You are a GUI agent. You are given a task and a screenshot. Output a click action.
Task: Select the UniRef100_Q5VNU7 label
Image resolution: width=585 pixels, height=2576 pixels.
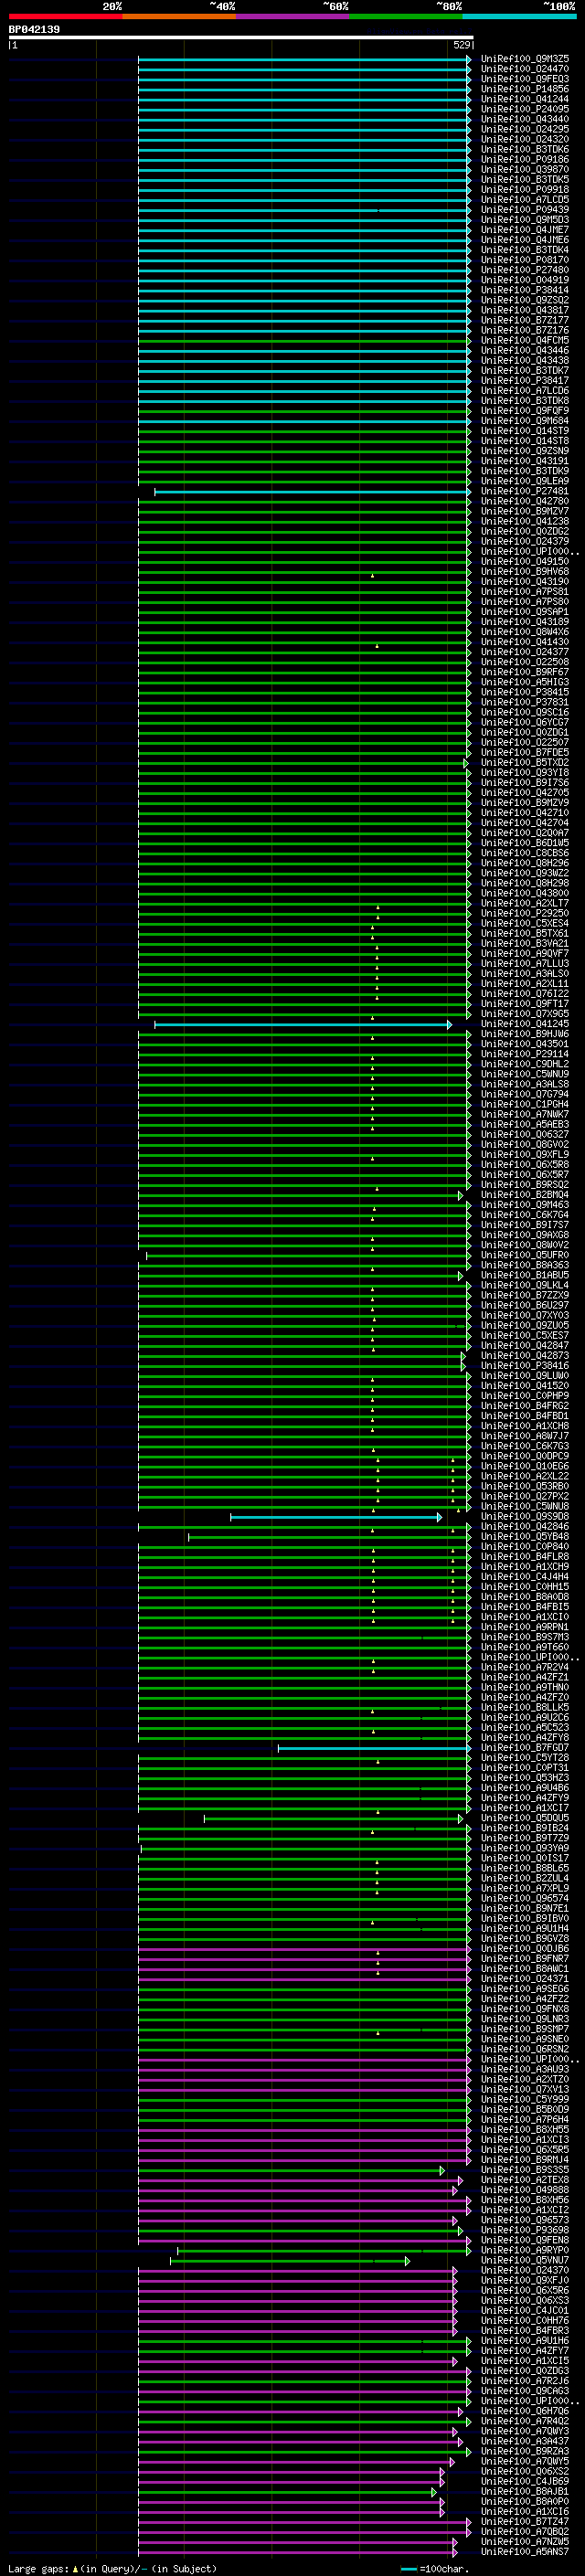[x=525, y=2260]
